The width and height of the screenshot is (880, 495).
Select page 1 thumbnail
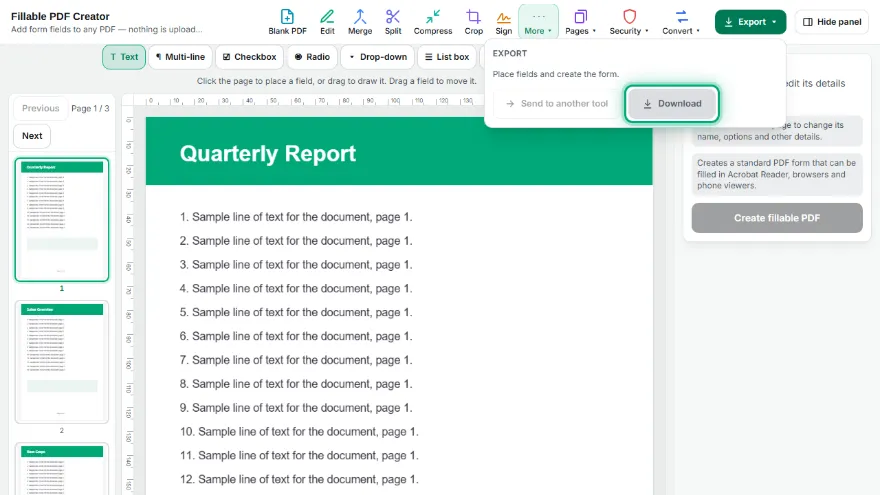click(62, 219)
